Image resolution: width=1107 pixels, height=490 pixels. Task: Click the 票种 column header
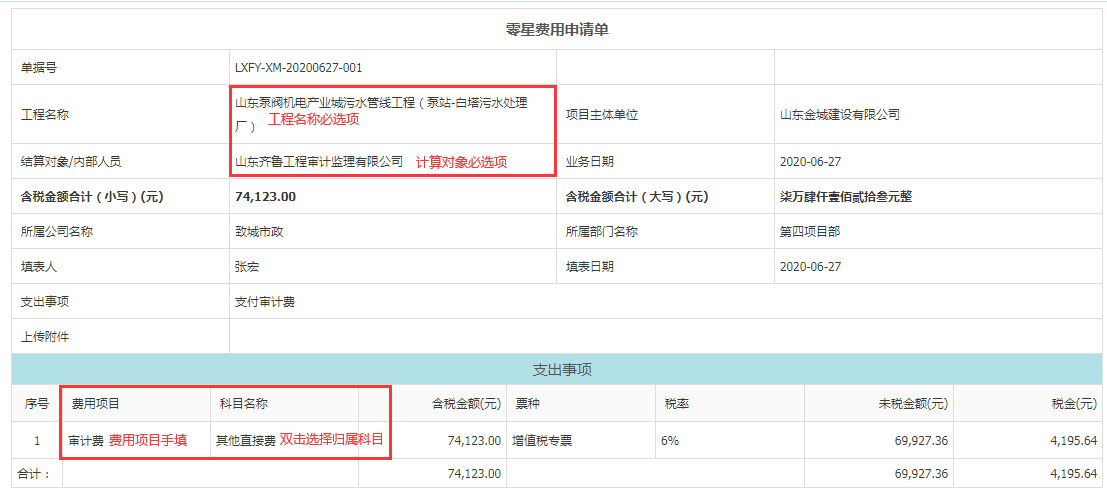(527, 404)
